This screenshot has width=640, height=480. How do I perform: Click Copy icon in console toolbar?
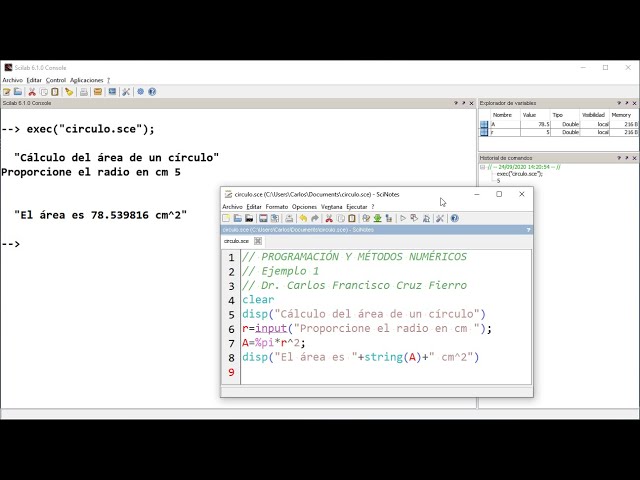pos(44,92)
